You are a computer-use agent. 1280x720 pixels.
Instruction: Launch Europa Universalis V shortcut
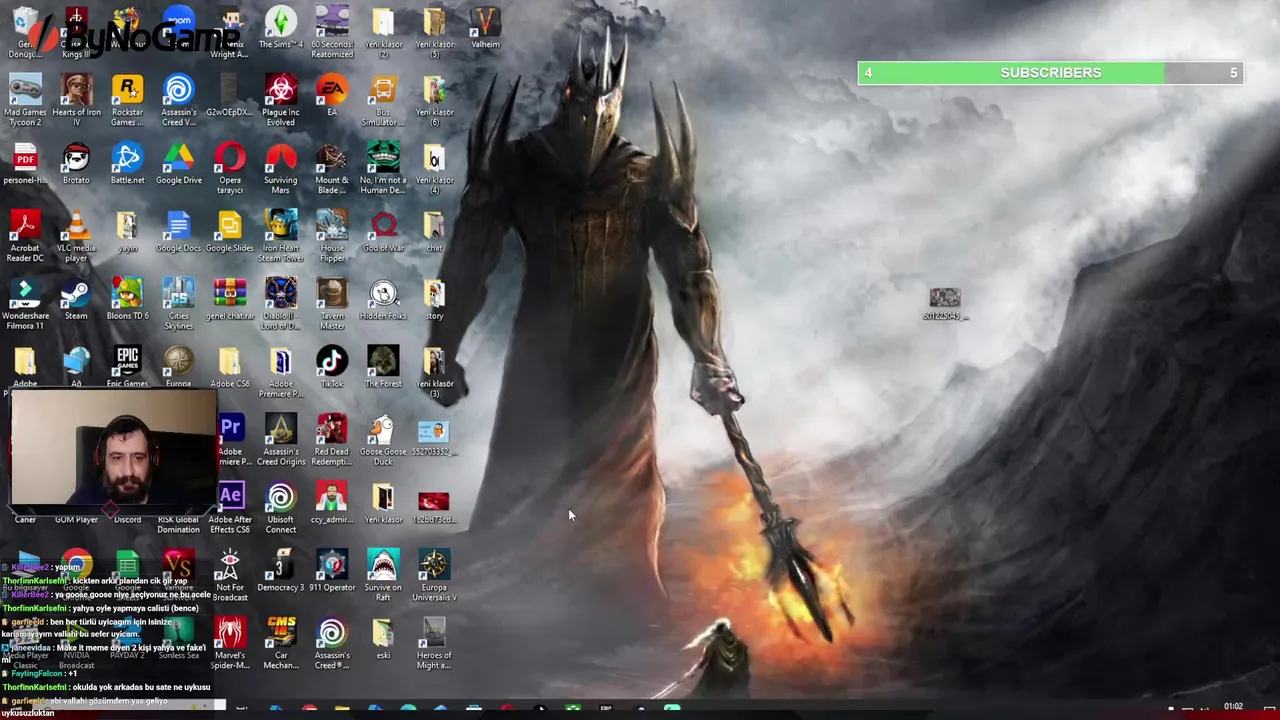click(434, 575)
